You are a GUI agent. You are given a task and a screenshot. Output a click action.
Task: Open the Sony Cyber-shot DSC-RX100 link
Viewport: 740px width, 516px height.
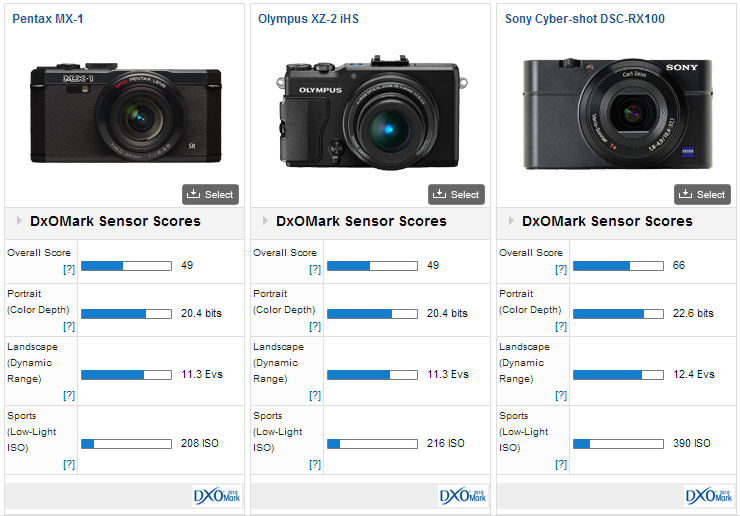click(x=585, y=19)
